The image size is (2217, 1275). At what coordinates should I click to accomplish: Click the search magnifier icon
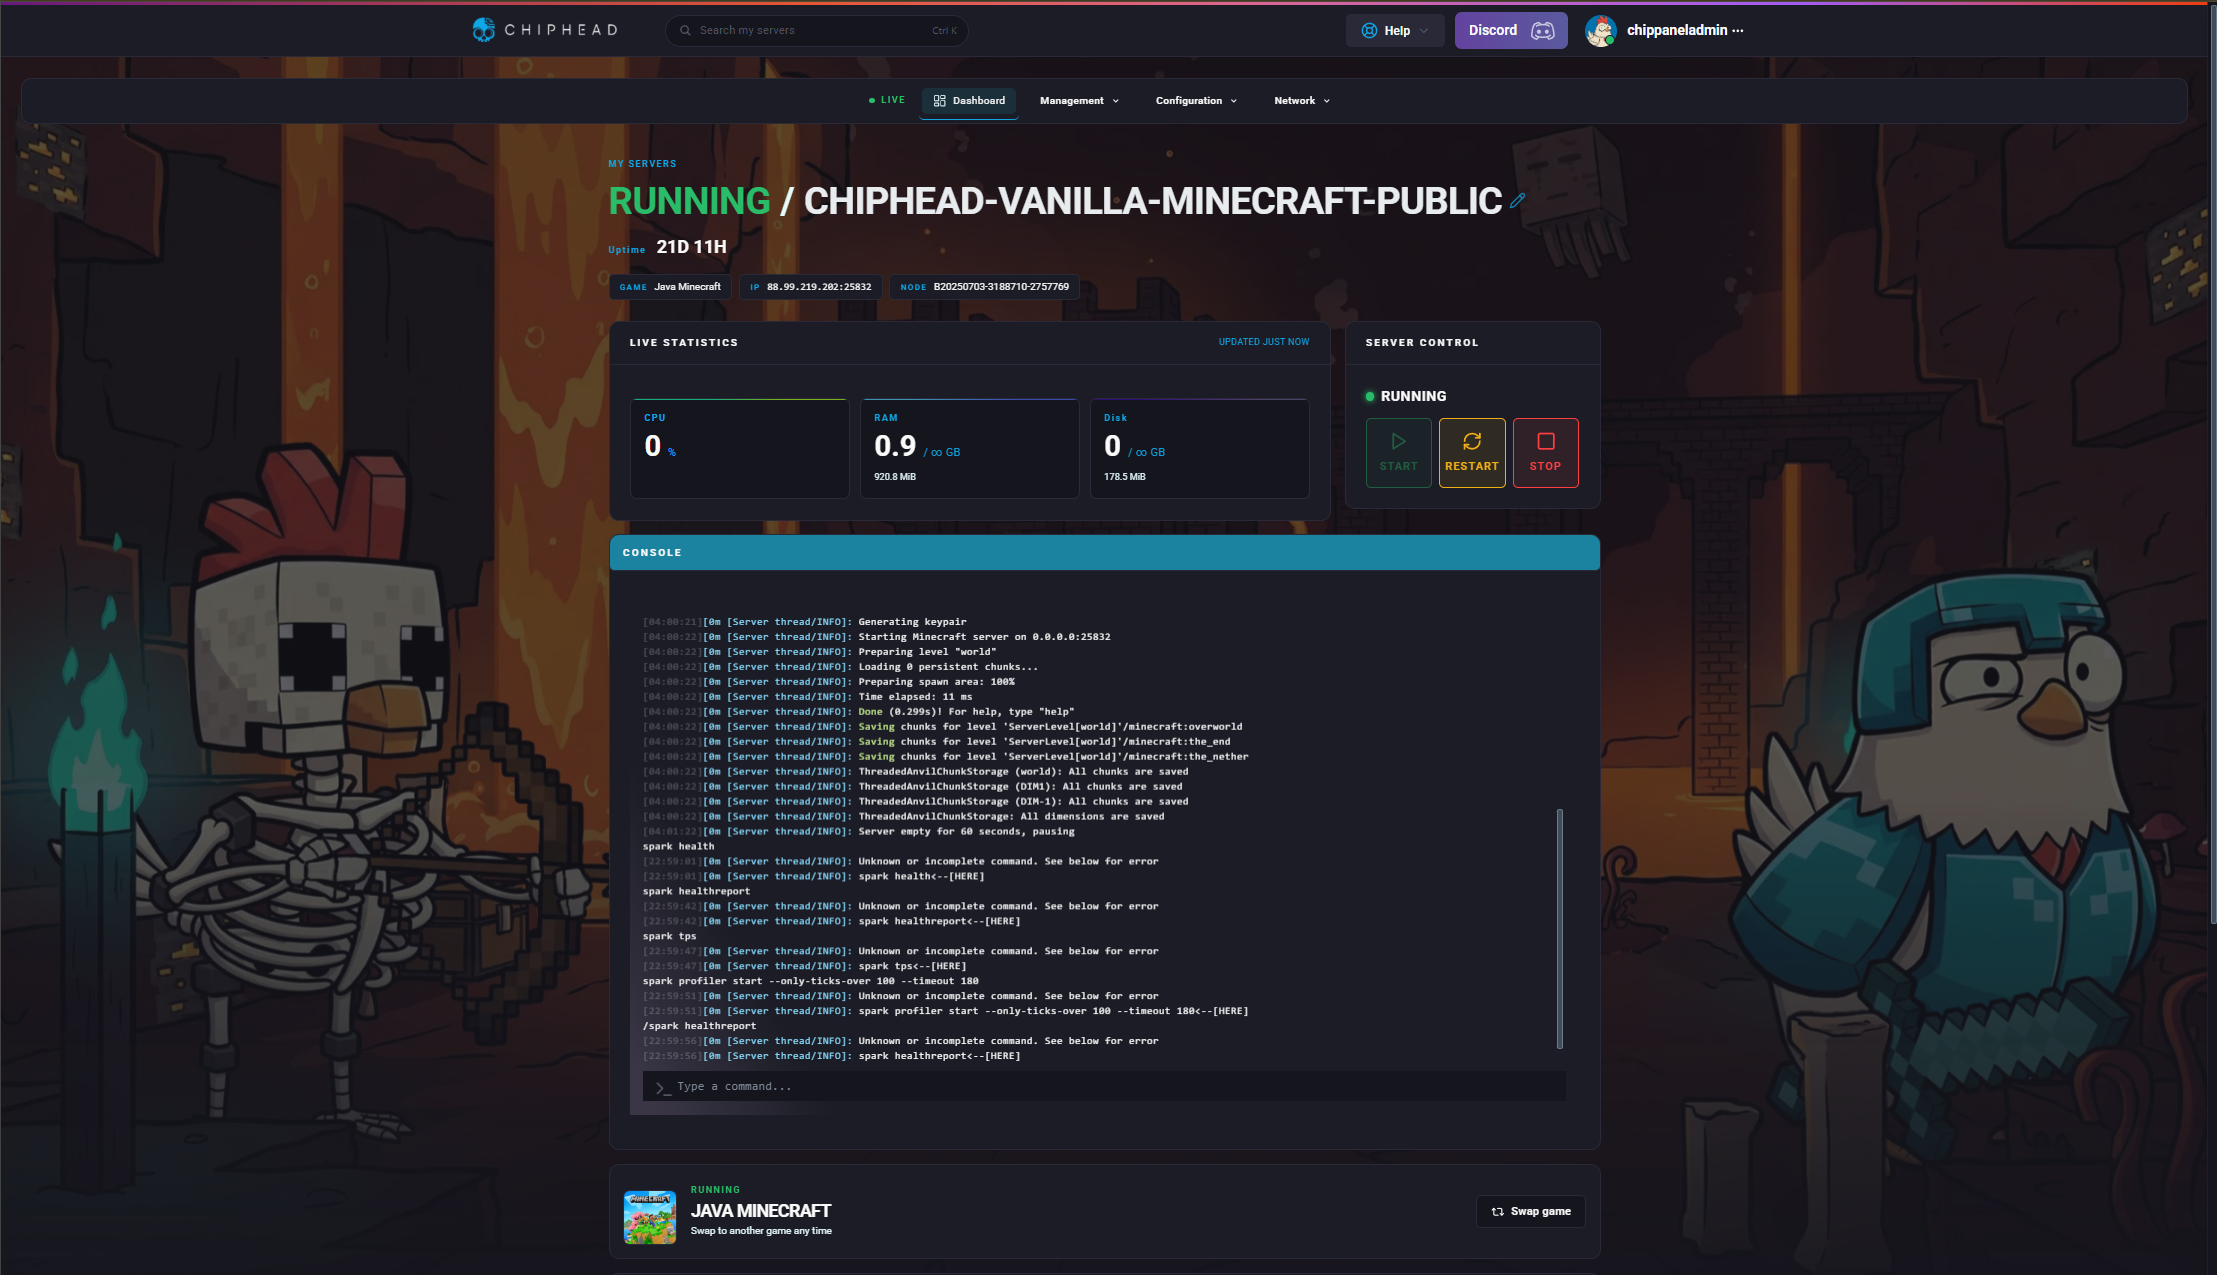[685, 30]
